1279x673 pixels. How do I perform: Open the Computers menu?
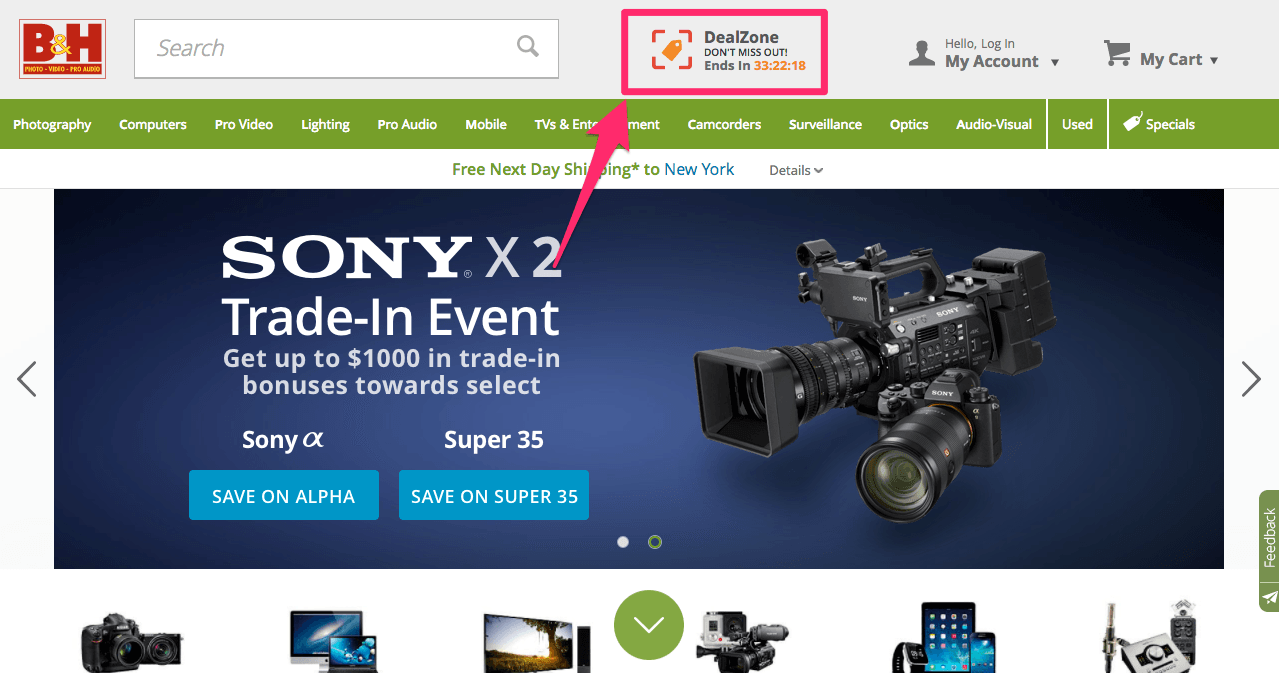153,124
